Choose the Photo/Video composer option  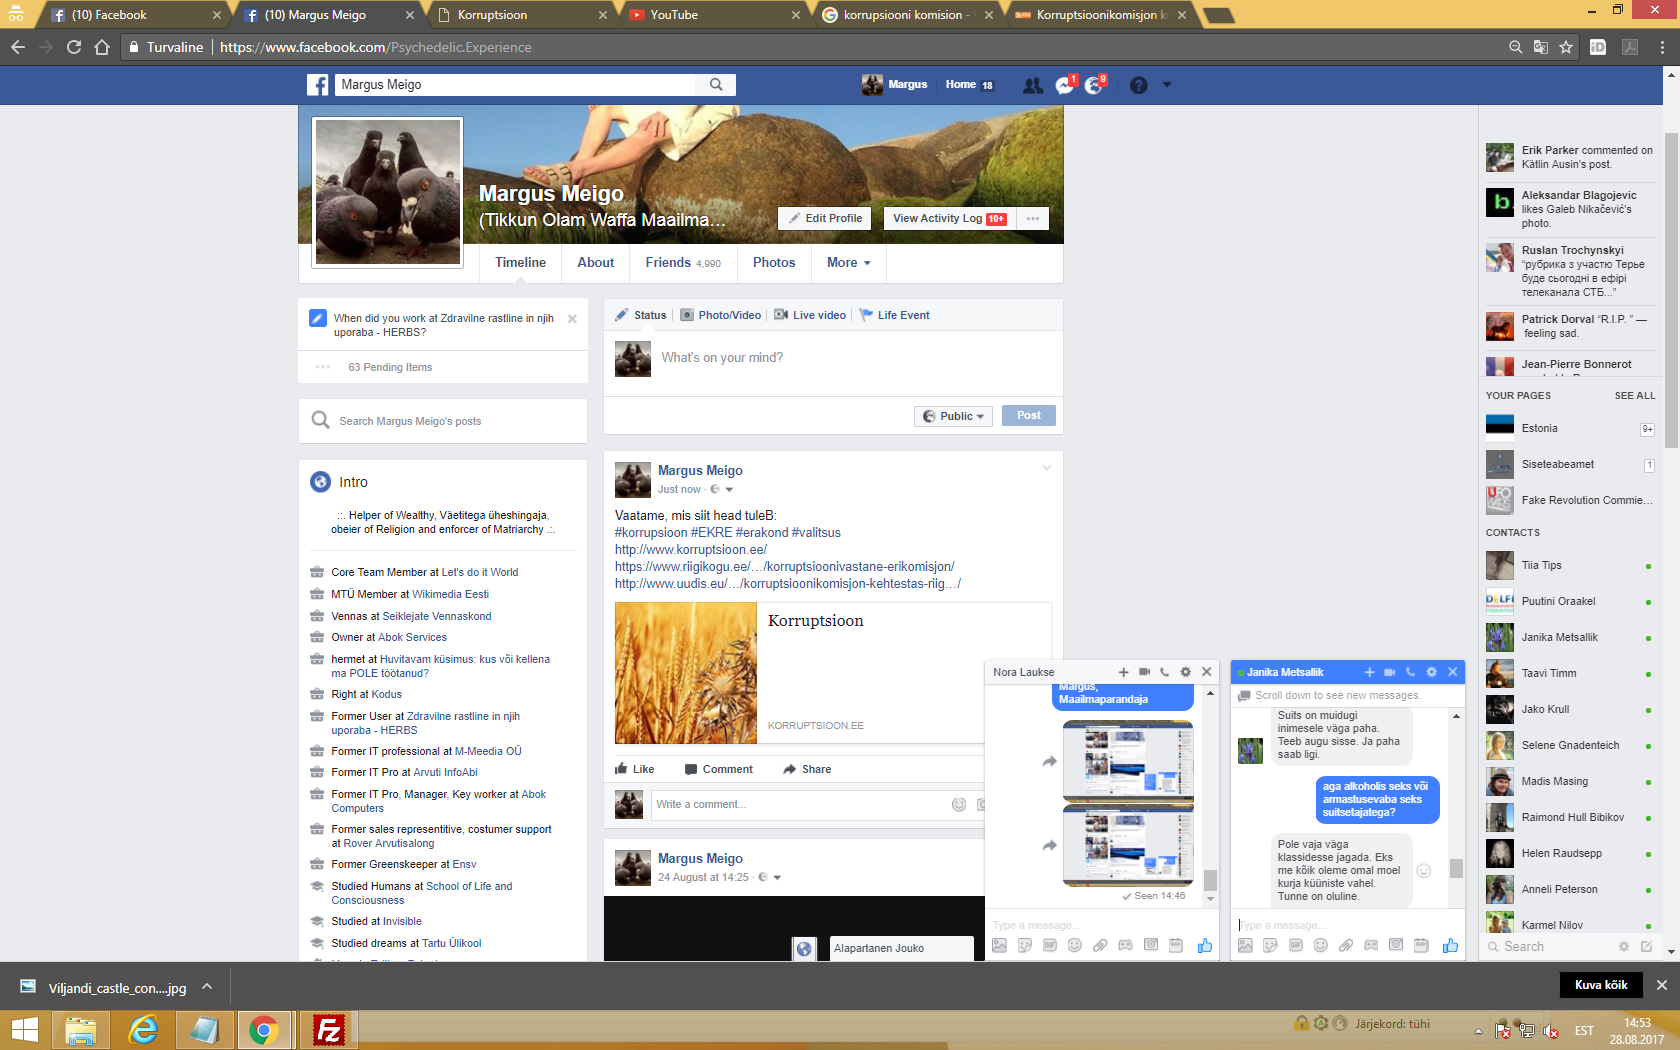(x=721, y=315)
